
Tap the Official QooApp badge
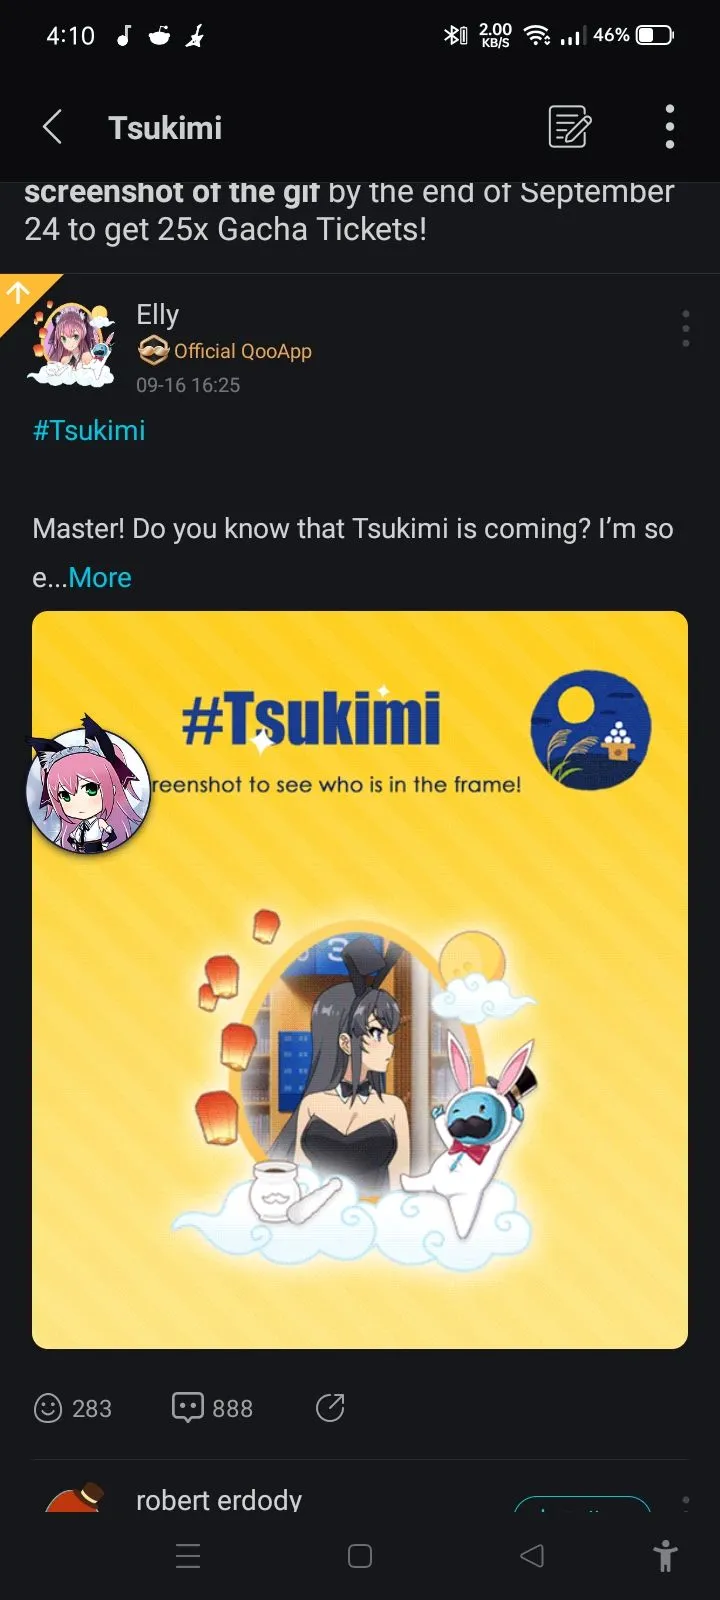click(224, 351)
